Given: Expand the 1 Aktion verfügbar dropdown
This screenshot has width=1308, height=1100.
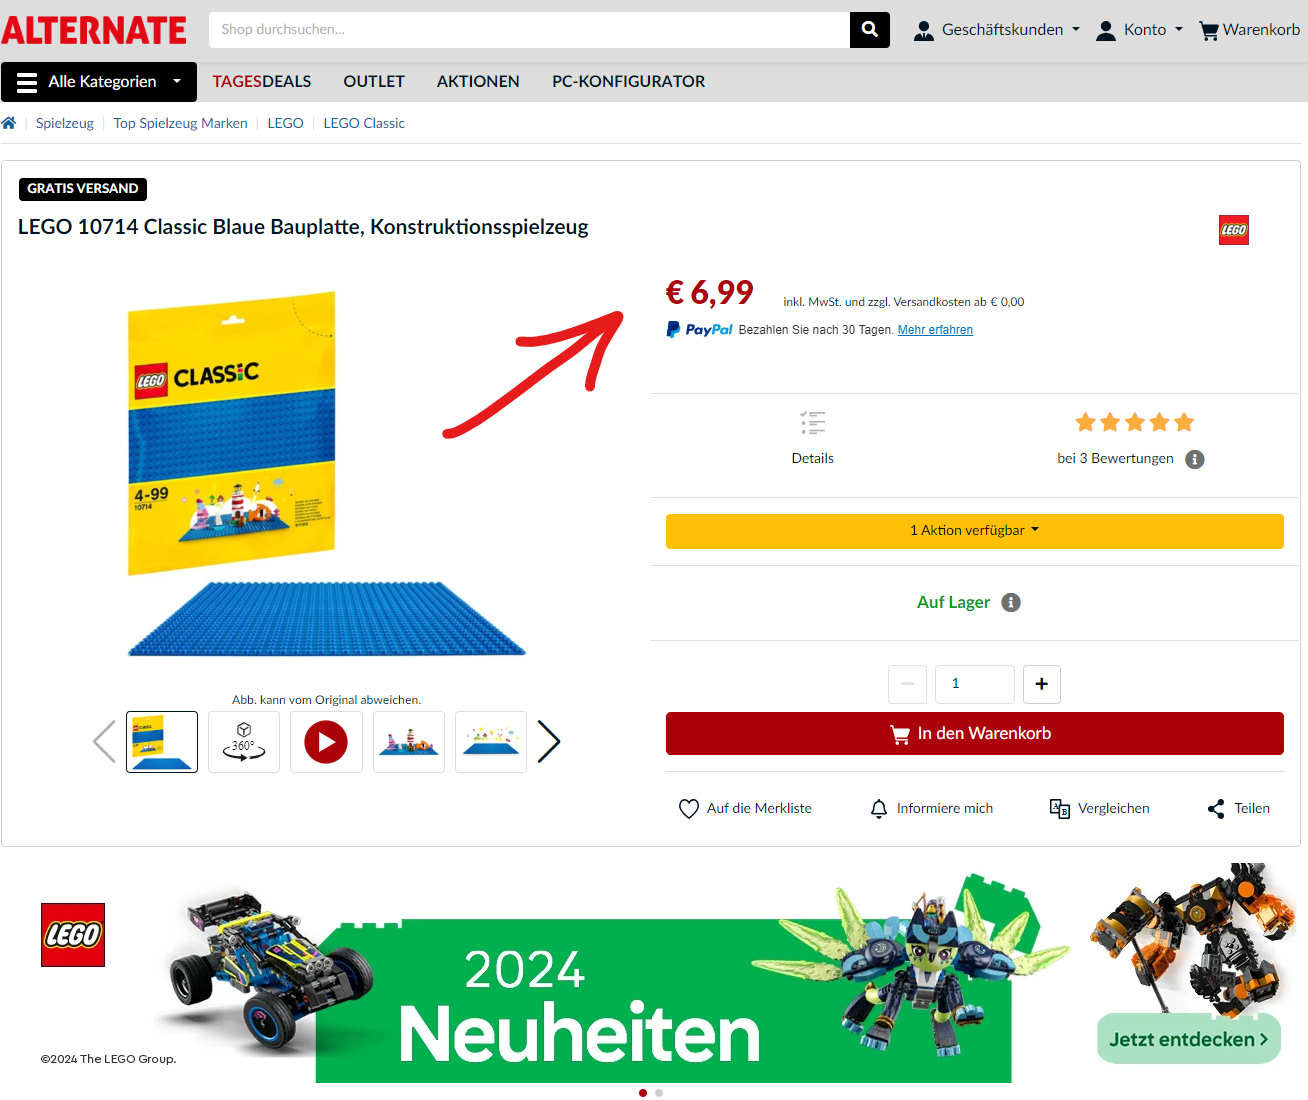Looking at the screenshot, I should (x=975, y=531).
